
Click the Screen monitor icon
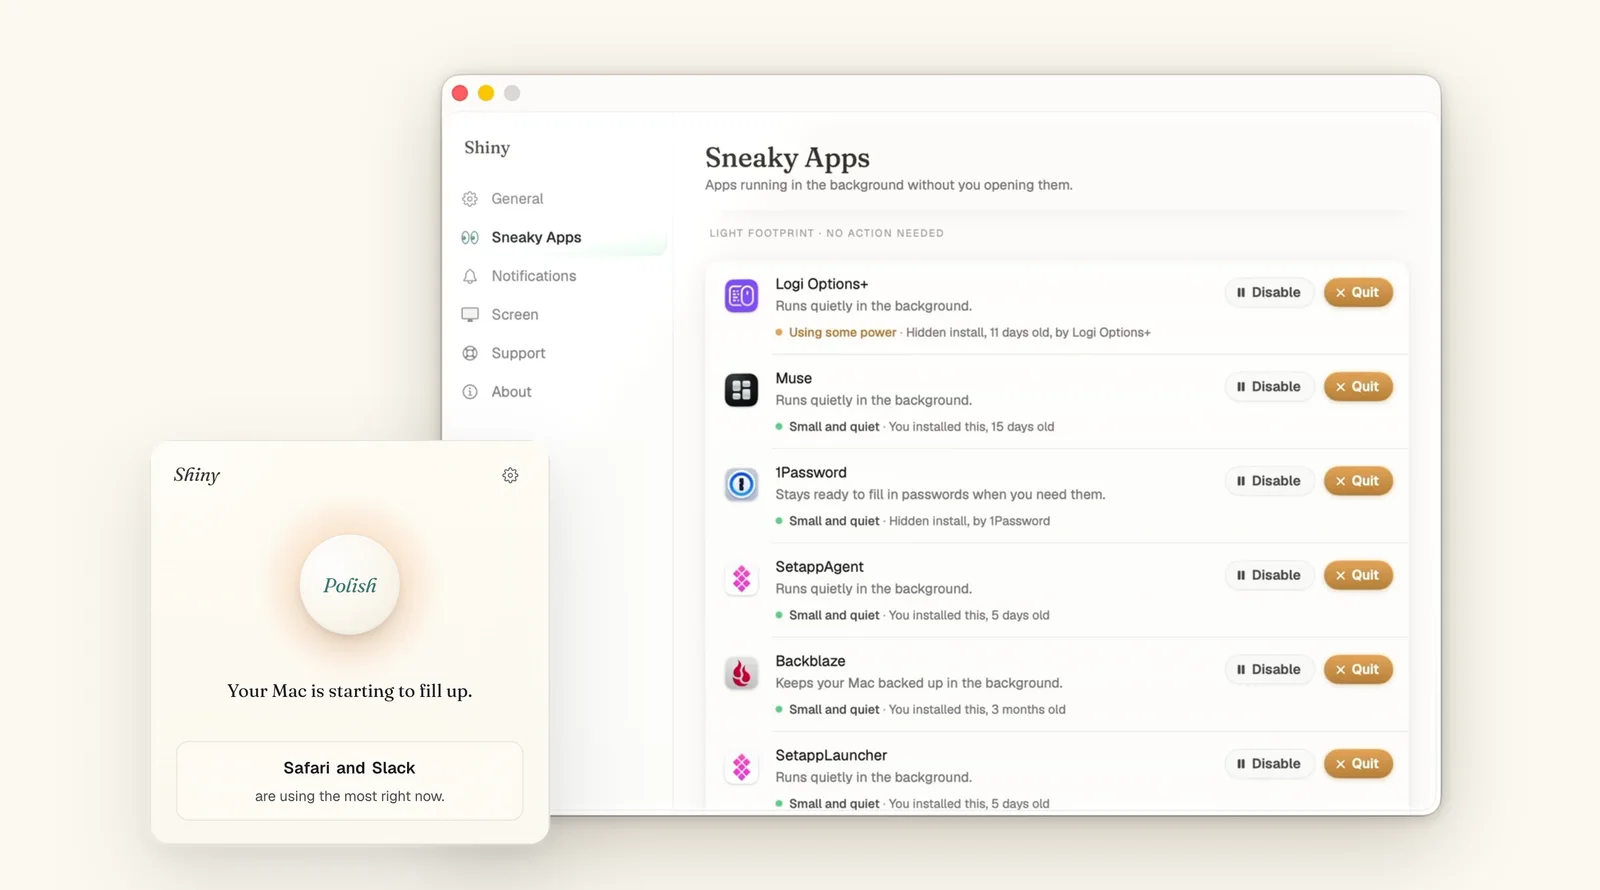click(470, 315)
